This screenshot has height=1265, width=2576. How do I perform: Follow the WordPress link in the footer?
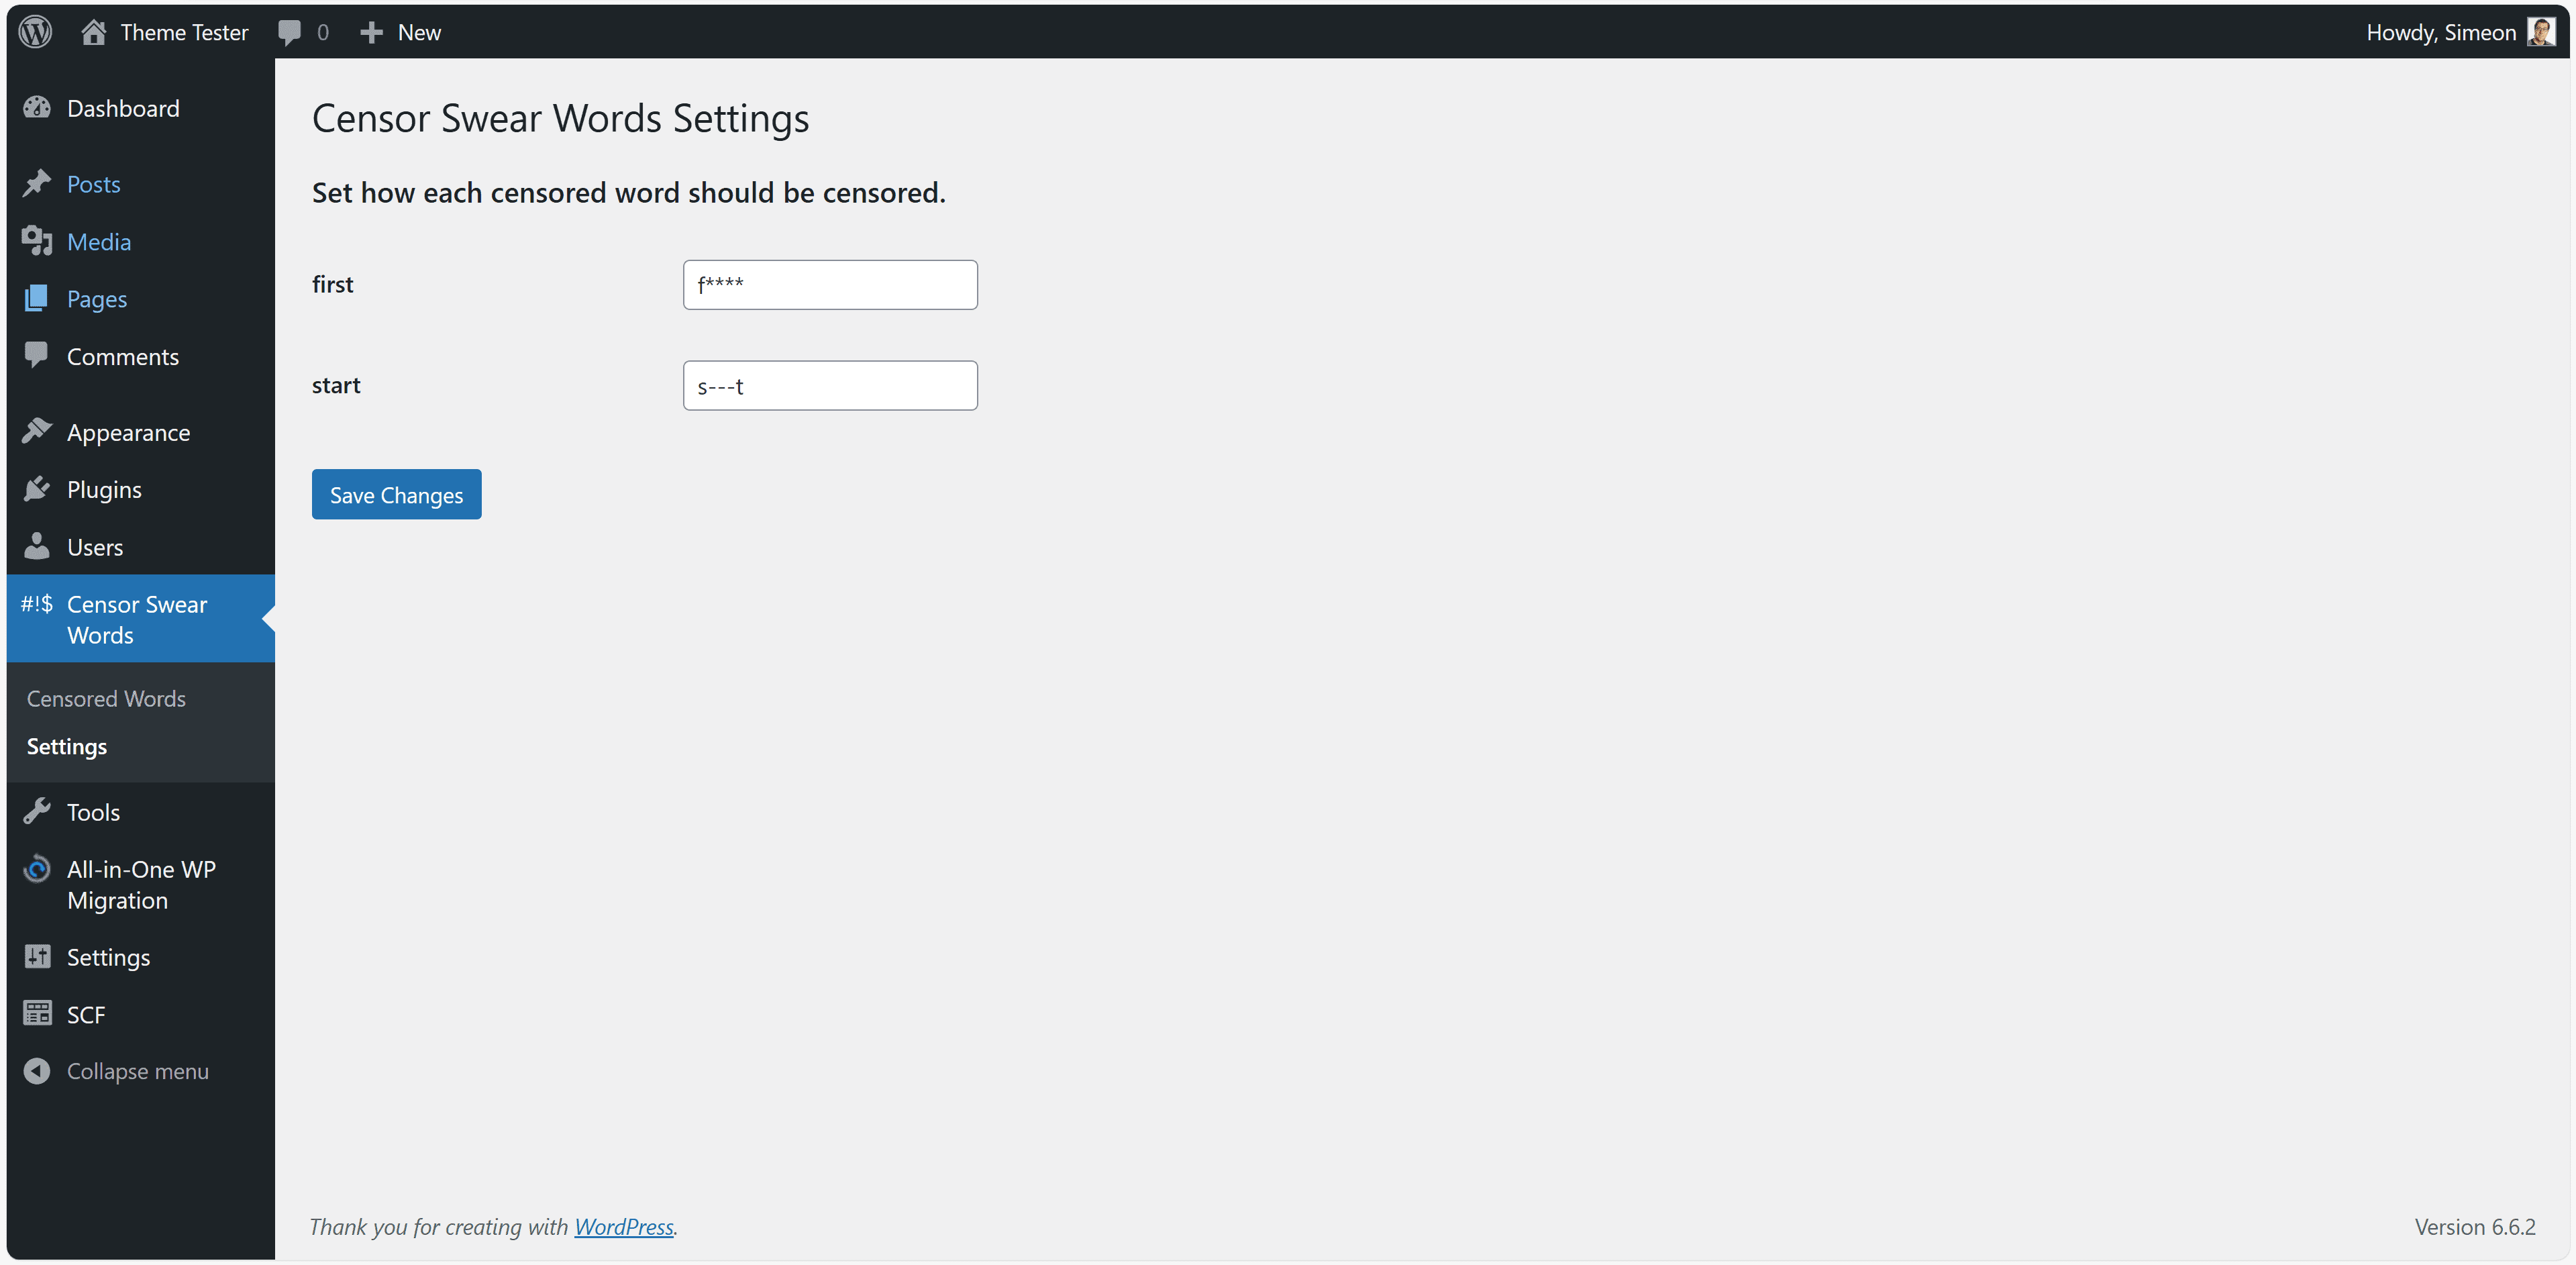pyautogui.click(x=624, y=1226)
